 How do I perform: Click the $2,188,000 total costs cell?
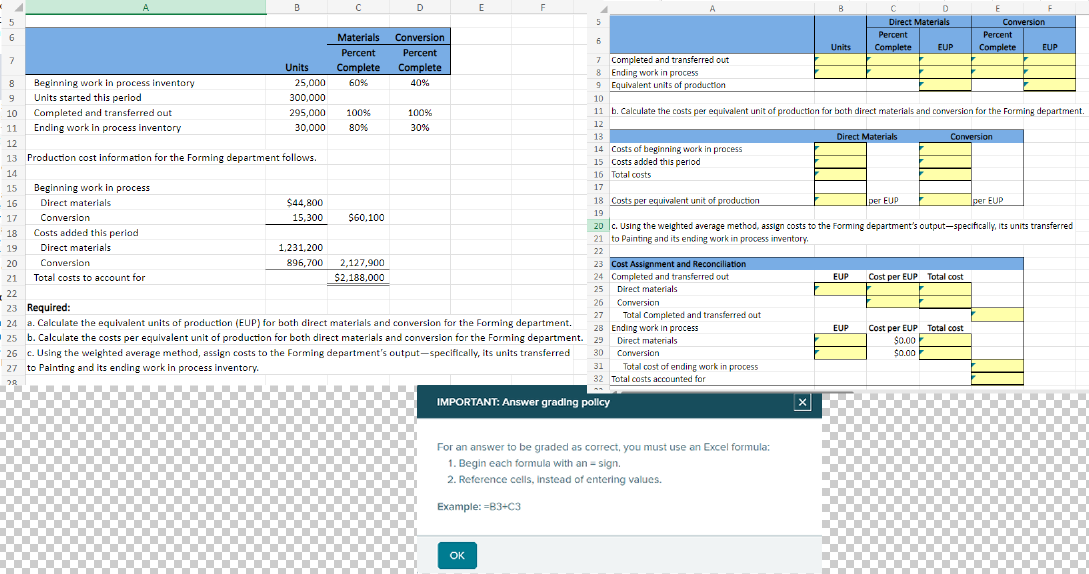tap(358, 278)
